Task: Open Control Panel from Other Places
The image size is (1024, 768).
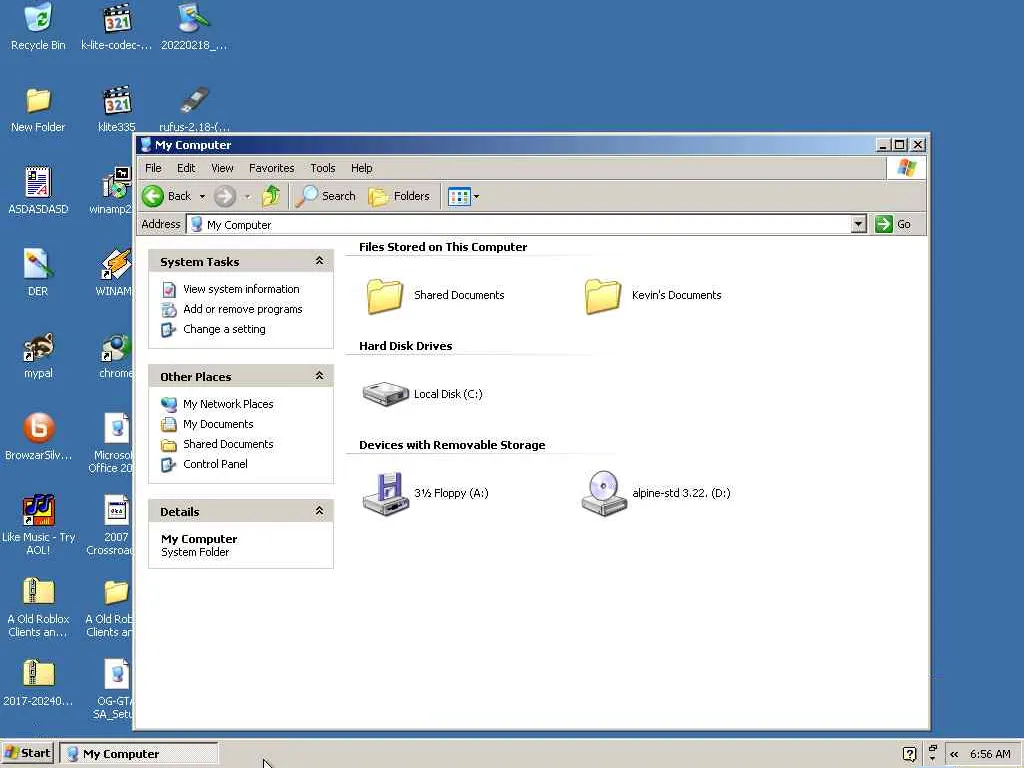Action: (215, 464)
